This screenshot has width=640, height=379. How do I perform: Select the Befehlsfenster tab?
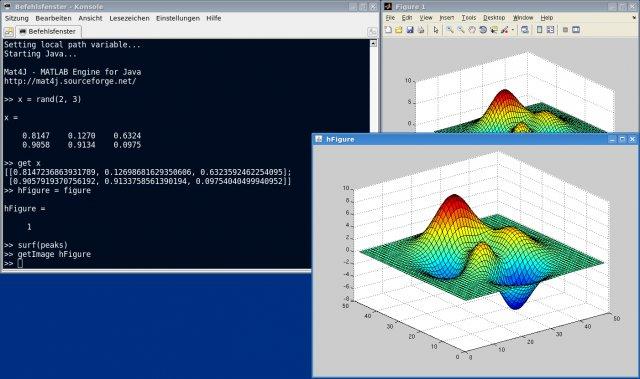pyautogui.click(x=48, y=31)
